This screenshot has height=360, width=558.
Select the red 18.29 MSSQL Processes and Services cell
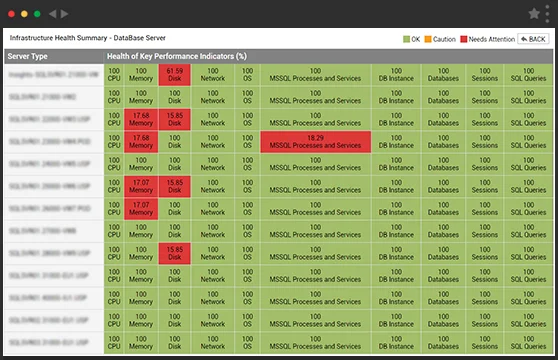[x=316, y=142]
